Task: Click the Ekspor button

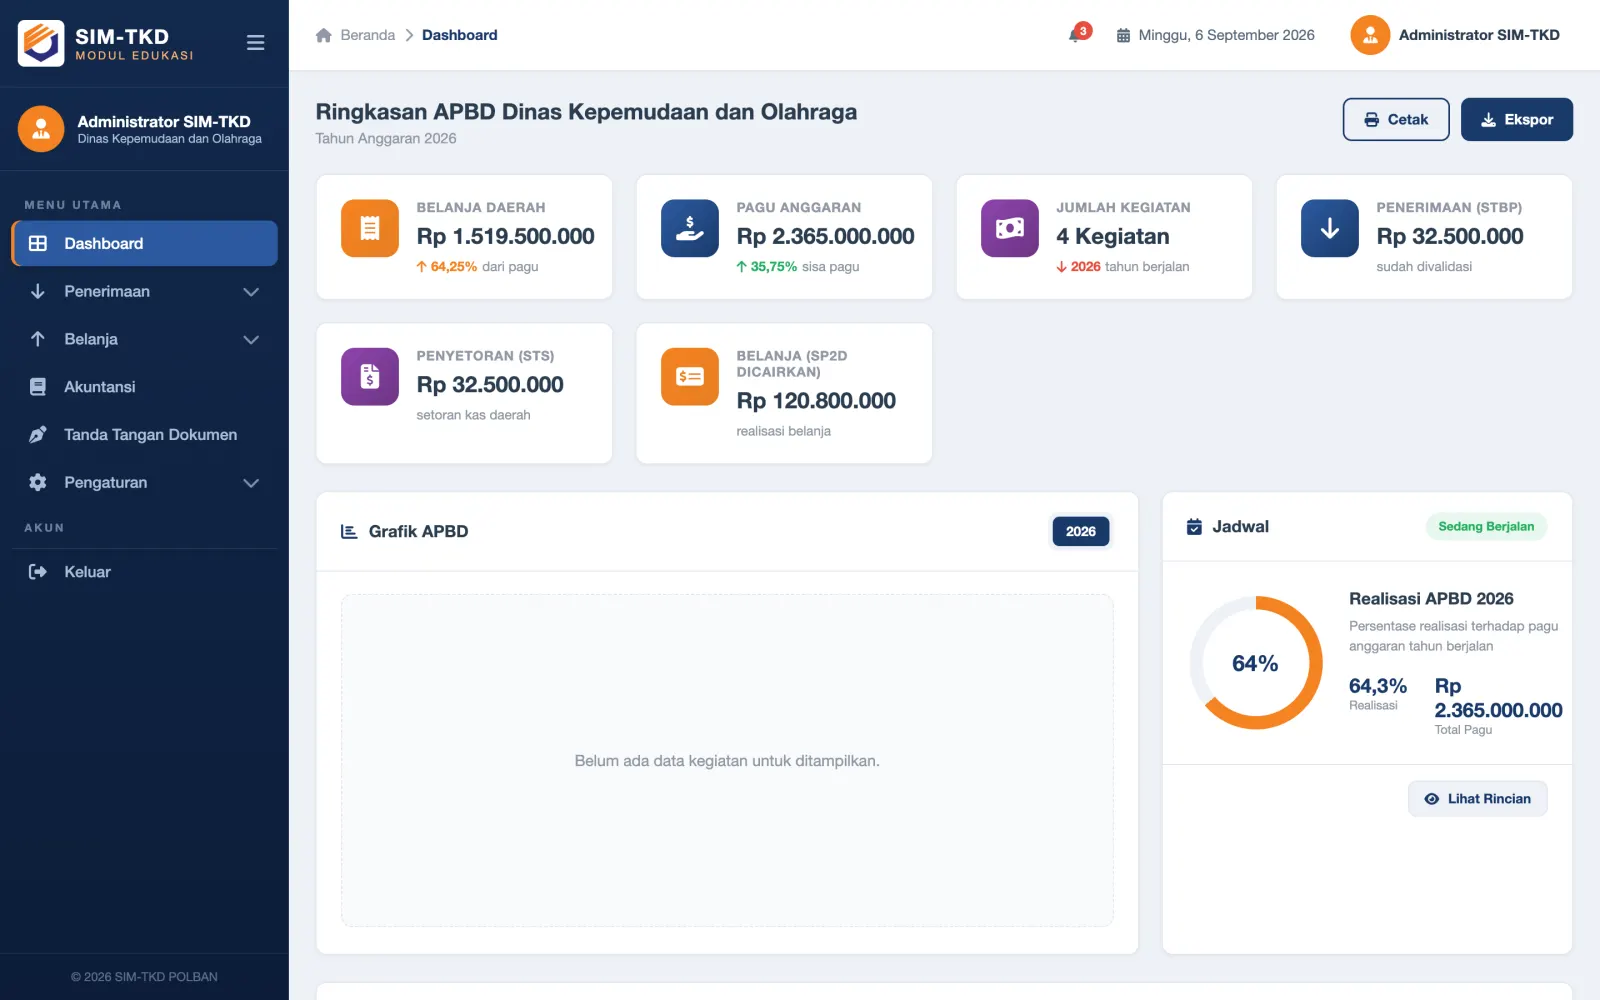Action: 1516,119
